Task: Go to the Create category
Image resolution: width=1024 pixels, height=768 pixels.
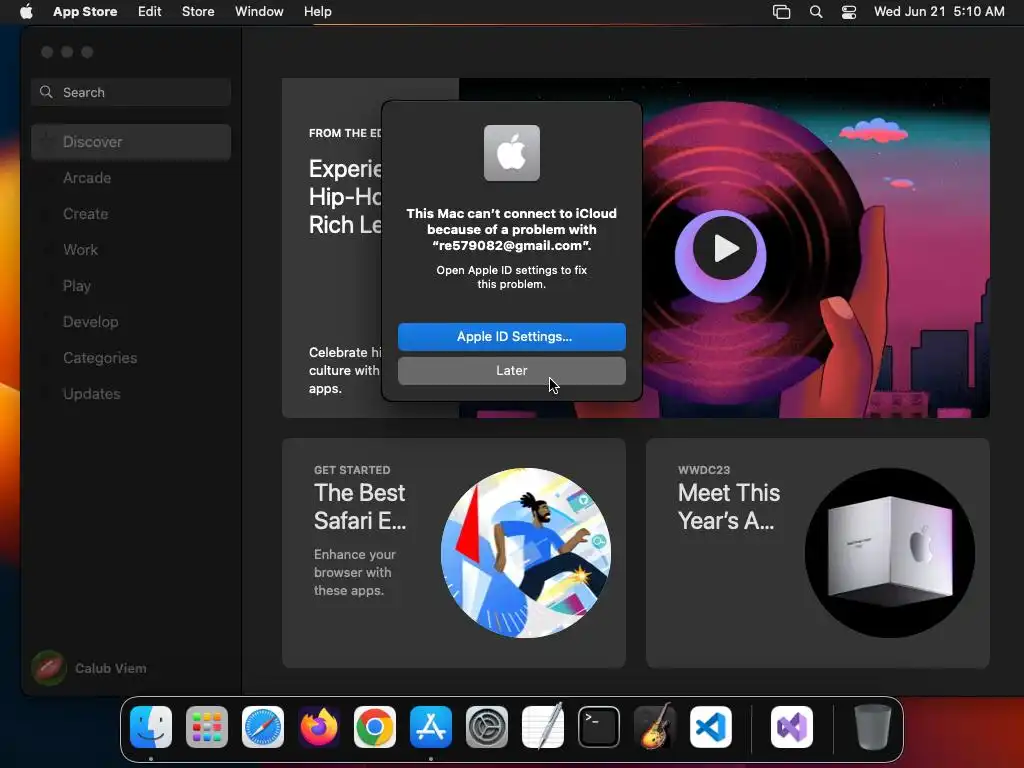Action: click(86, 214)
